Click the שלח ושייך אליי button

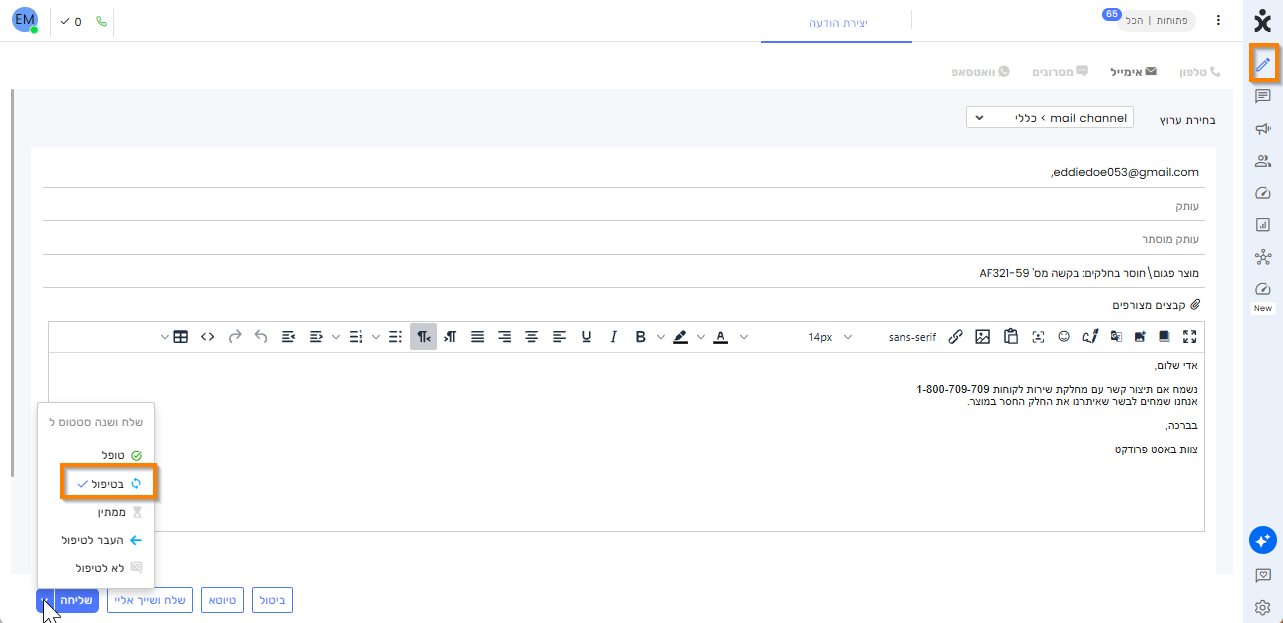(149, 600)
